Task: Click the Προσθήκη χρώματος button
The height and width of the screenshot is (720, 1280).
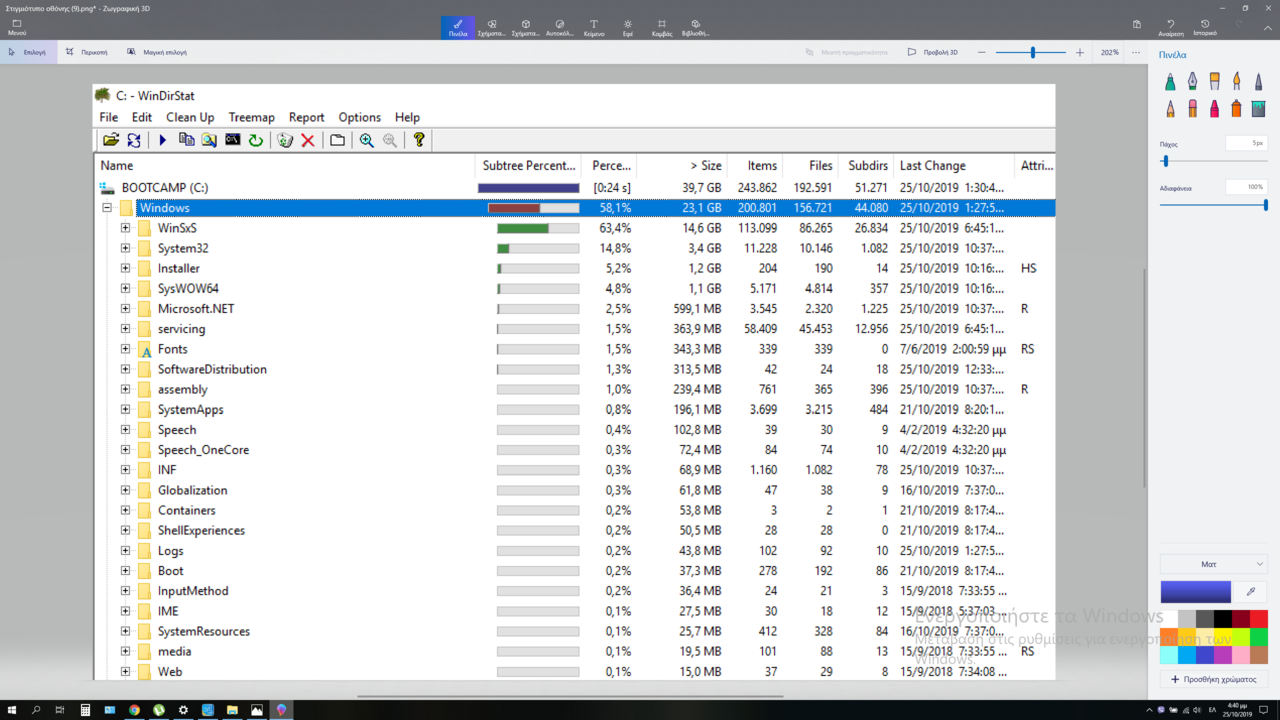Action: pos(1213,679)
